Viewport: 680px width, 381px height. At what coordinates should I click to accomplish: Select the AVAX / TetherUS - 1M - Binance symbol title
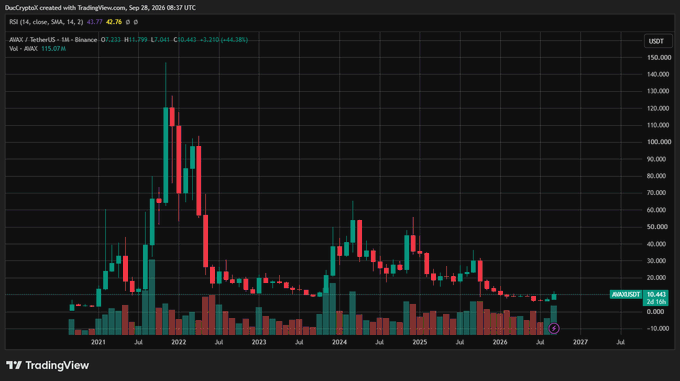coord(53,40)
